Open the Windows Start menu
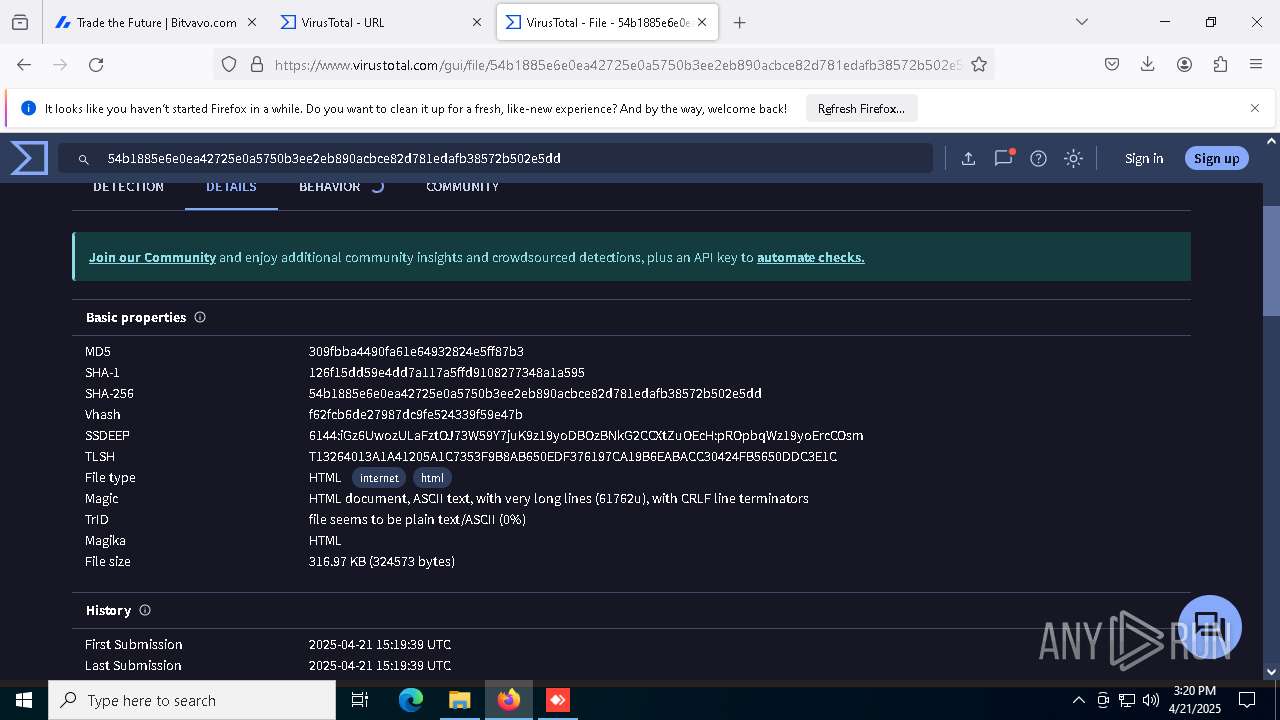This screenshot has width=1280, height=720. point(24,700)
